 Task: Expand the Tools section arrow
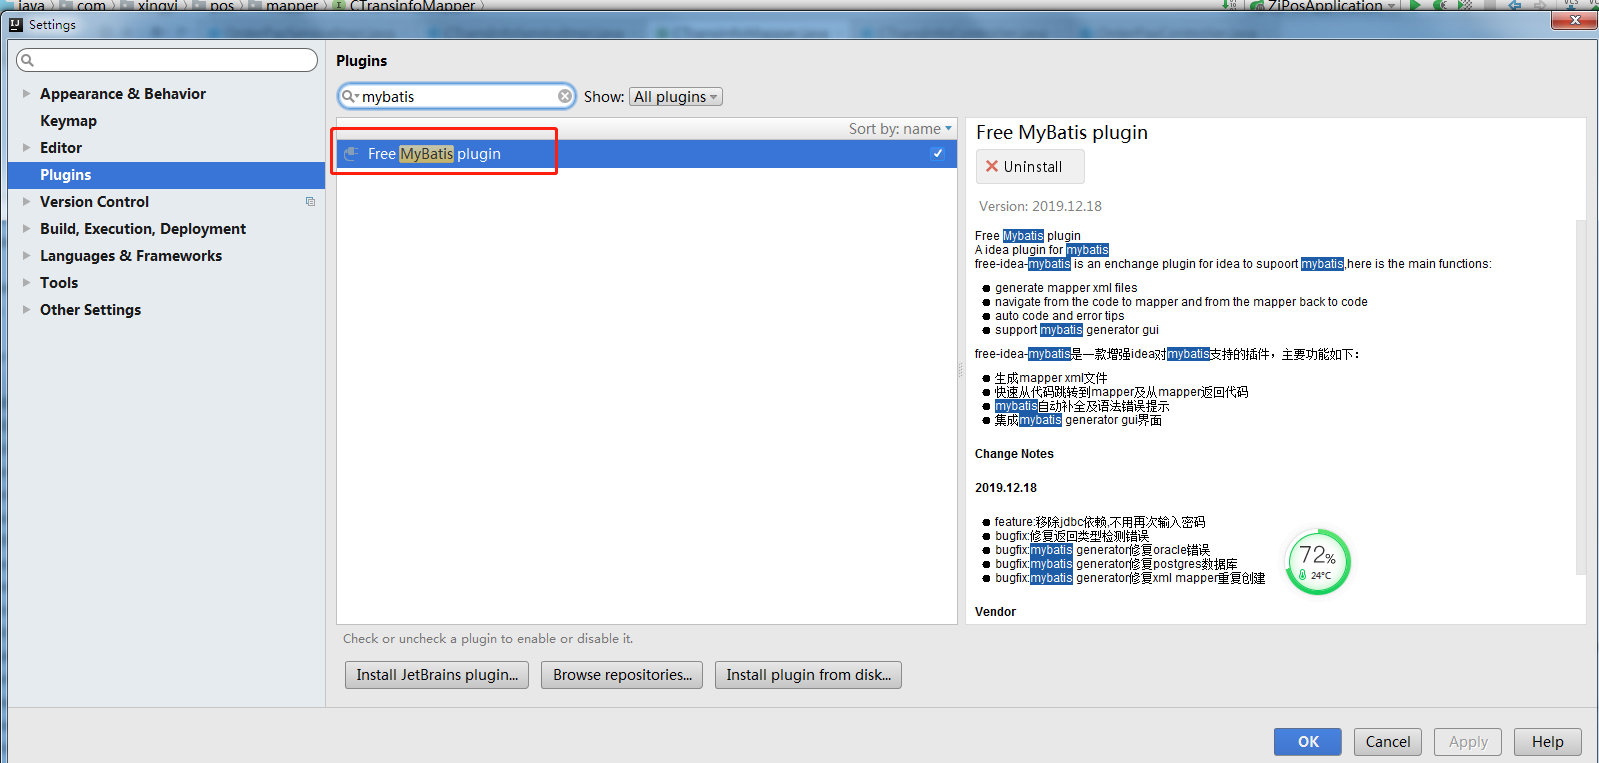tap(26, 282)
